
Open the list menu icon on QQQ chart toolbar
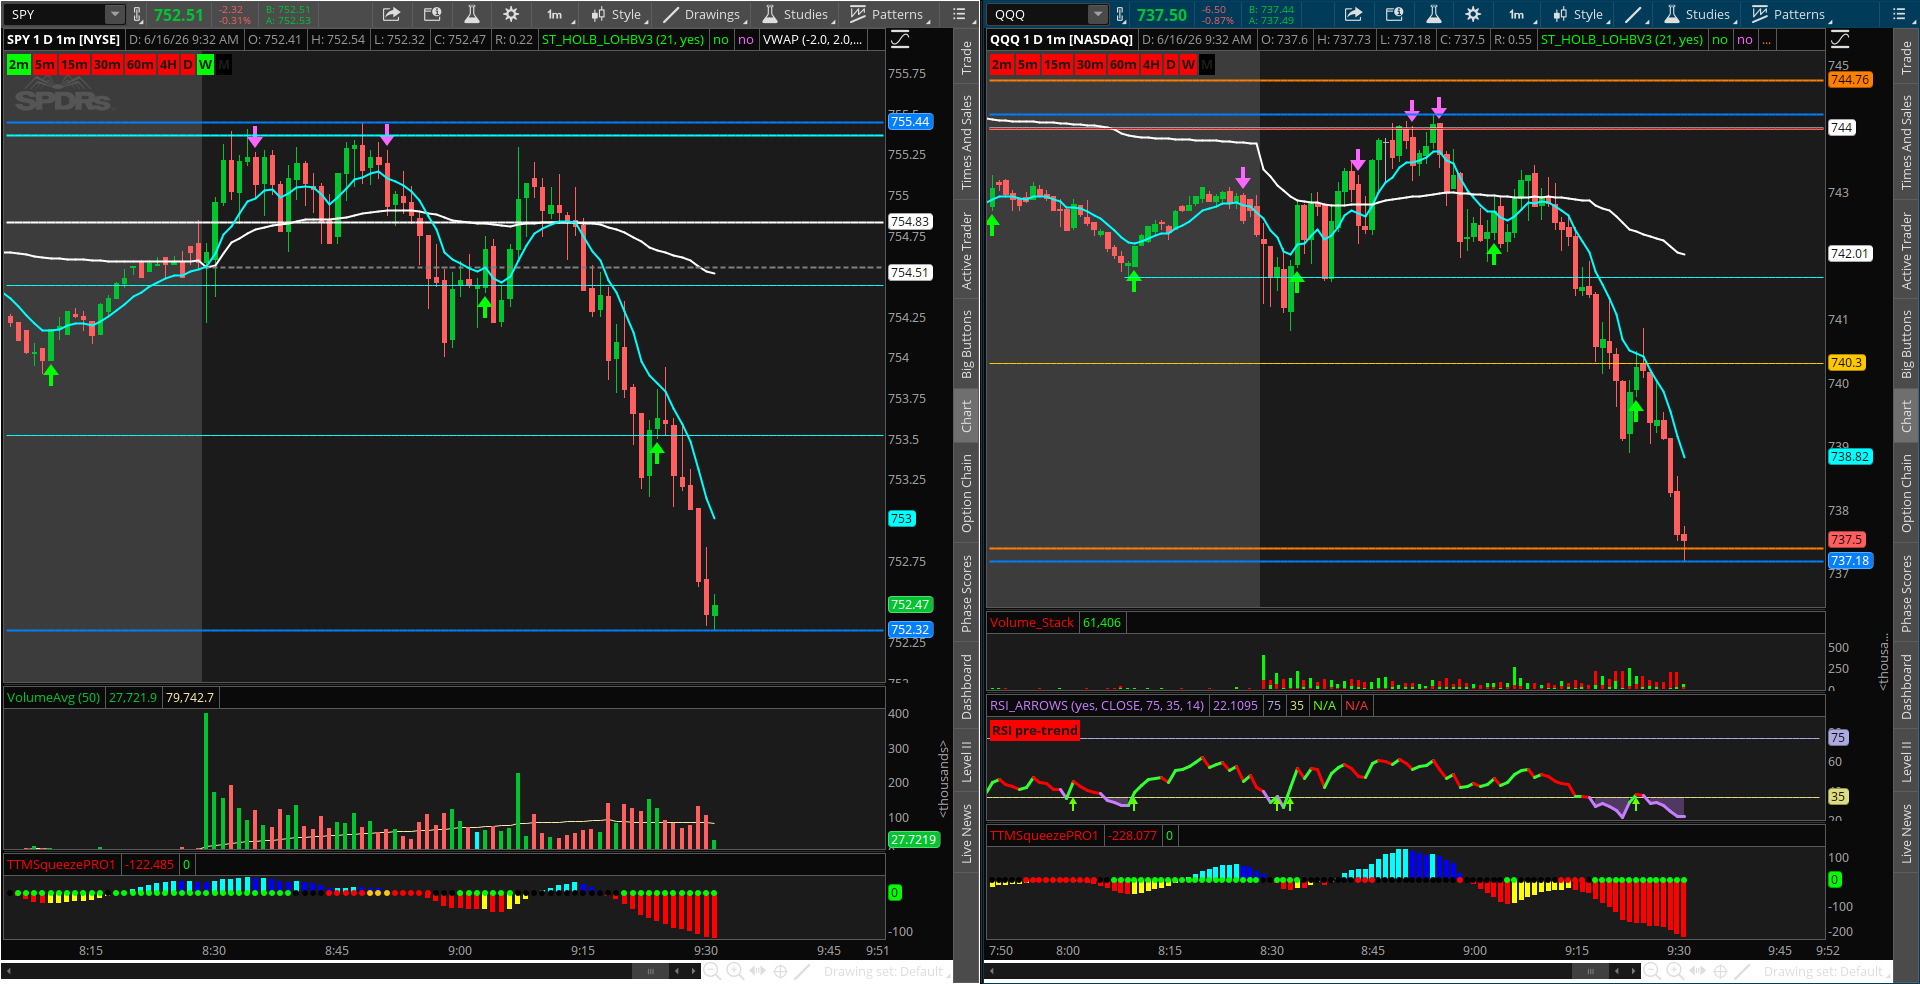point(1899,14)
